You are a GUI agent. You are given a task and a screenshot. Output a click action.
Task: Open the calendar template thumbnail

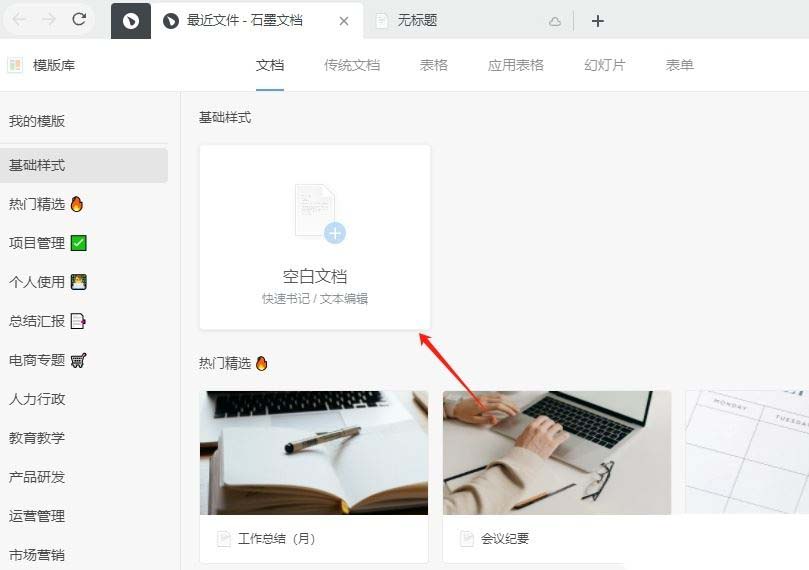(x=747, y=452)
